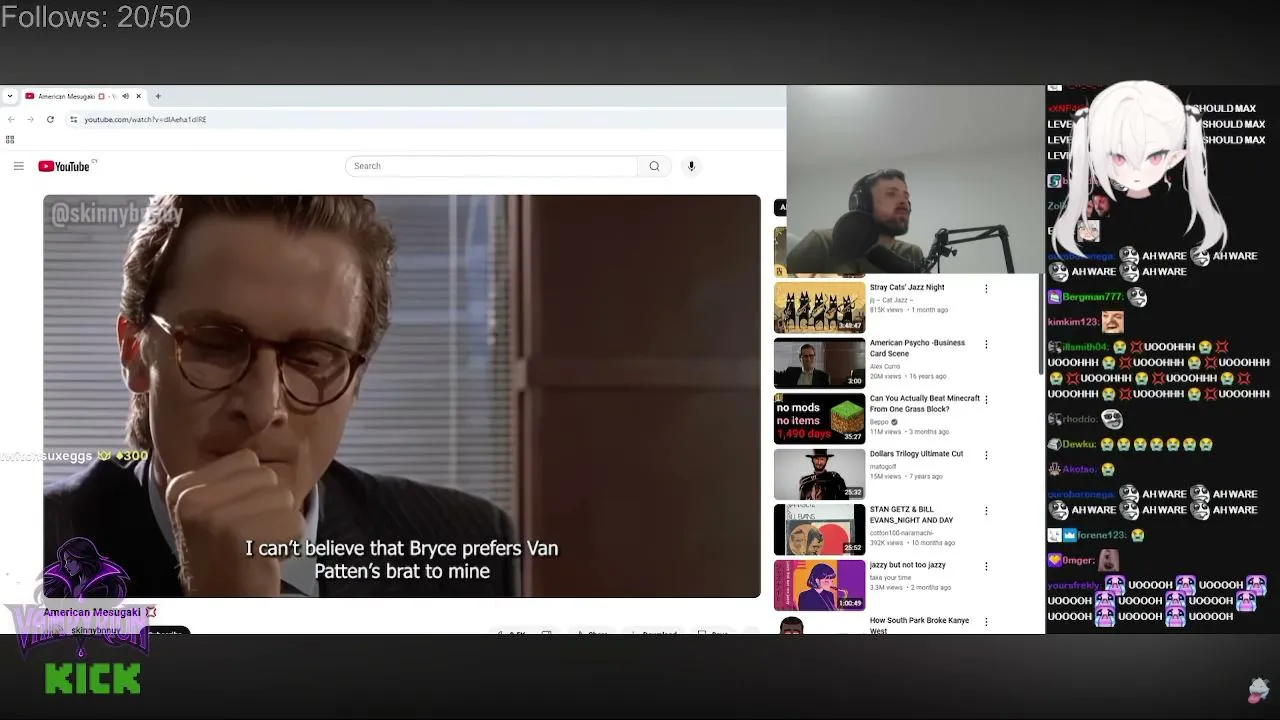View site information icon in address bar
Screen dimensions: 1280x720
[73, 119]
